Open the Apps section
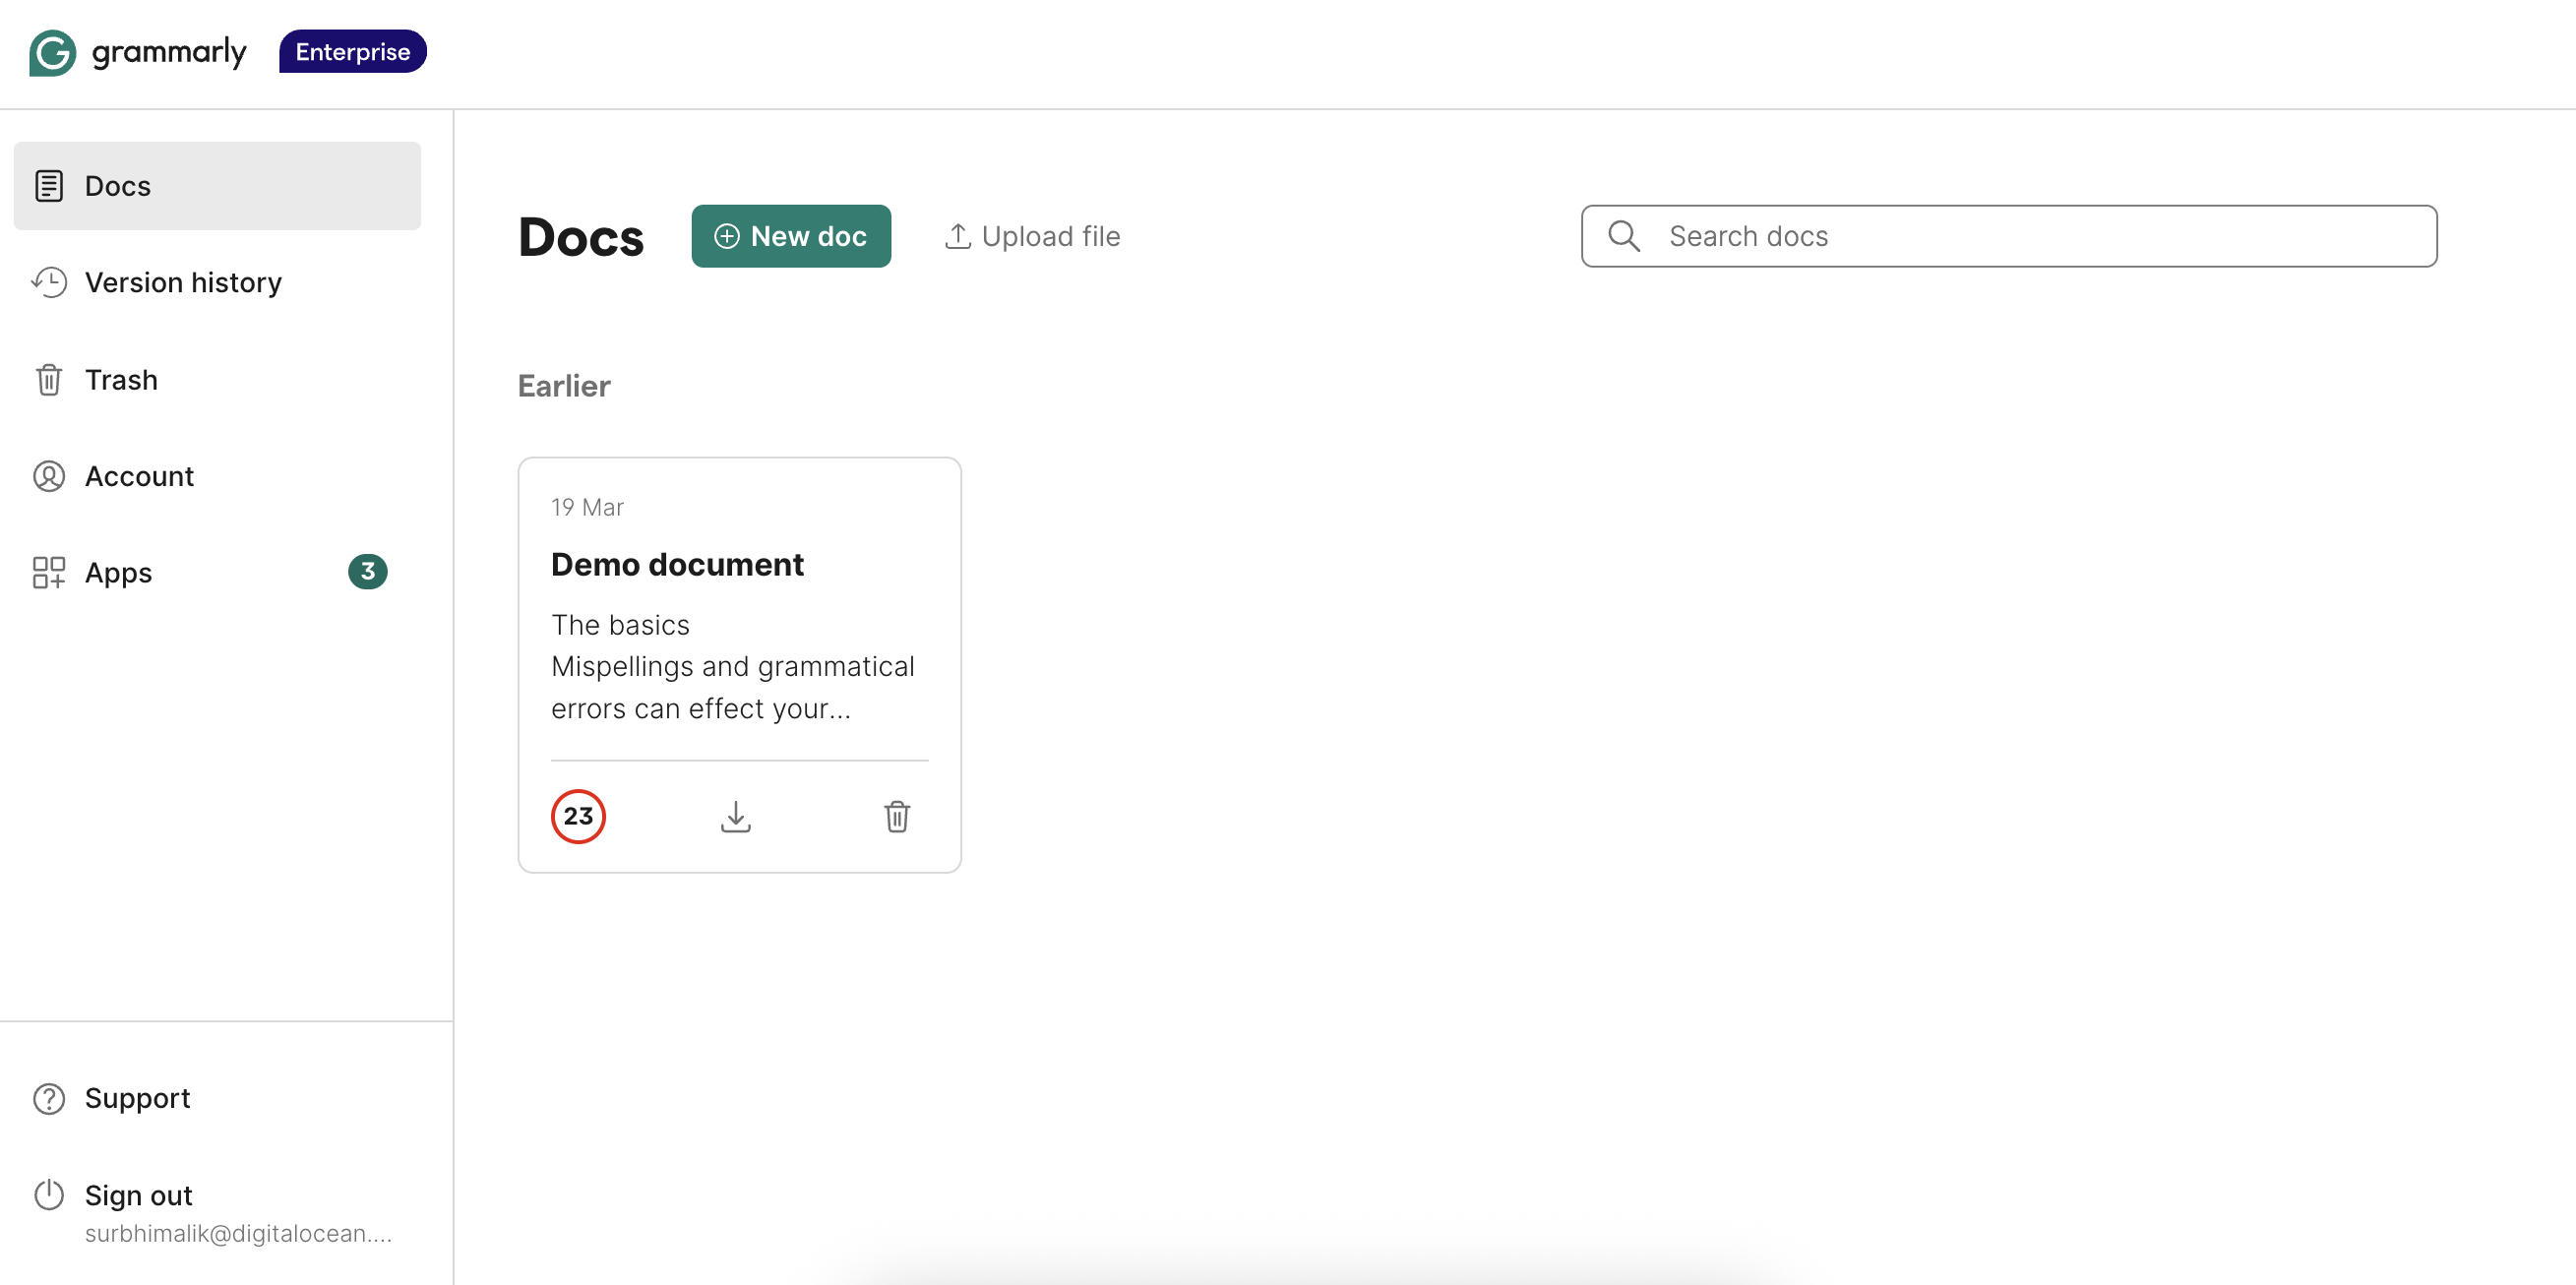 [x=118, y=573]
